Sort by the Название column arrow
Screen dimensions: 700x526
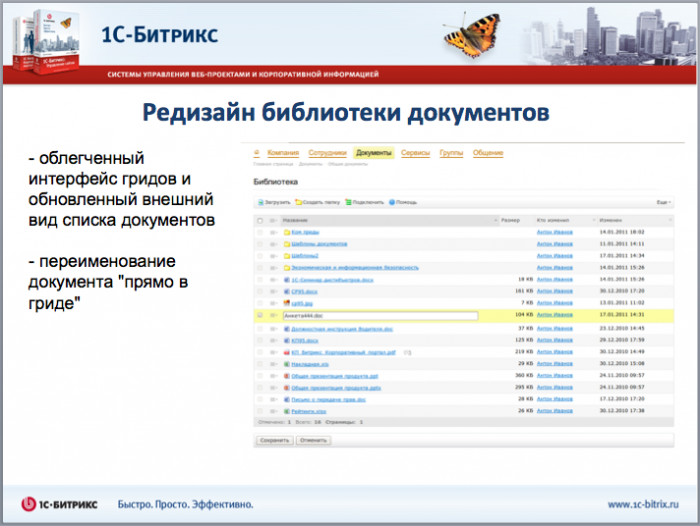(x=496, y=221)
